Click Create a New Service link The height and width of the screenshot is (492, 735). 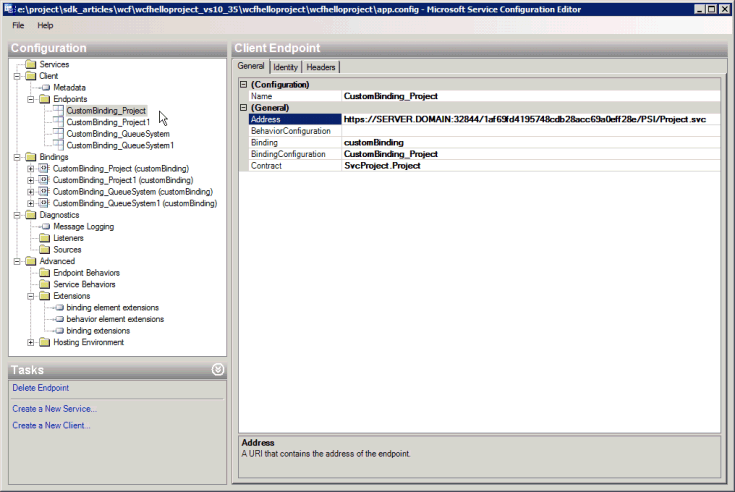pos(54,409)
